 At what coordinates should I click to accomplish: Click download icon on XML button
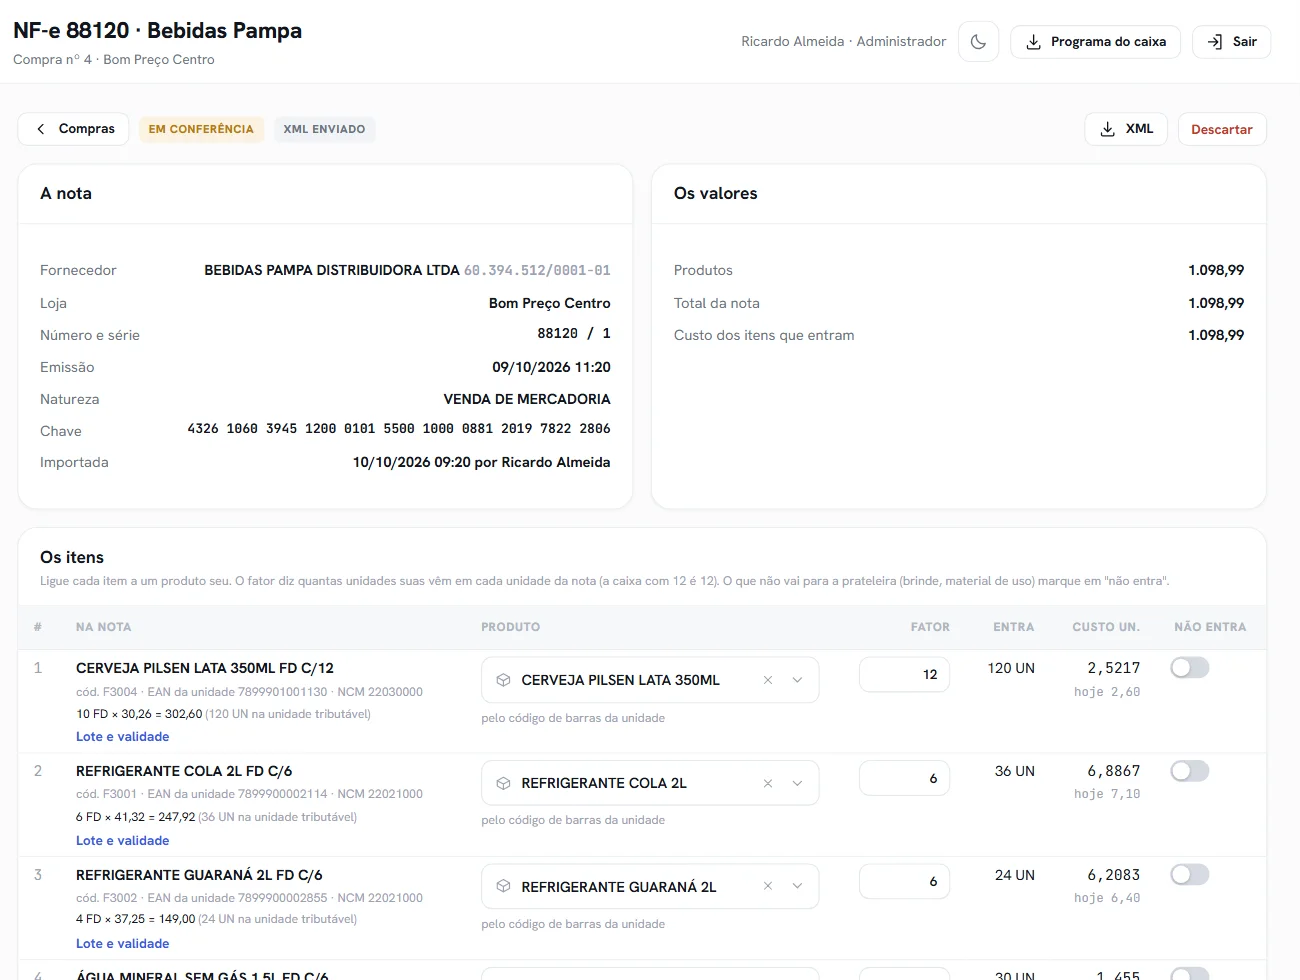coord(1108,129)
